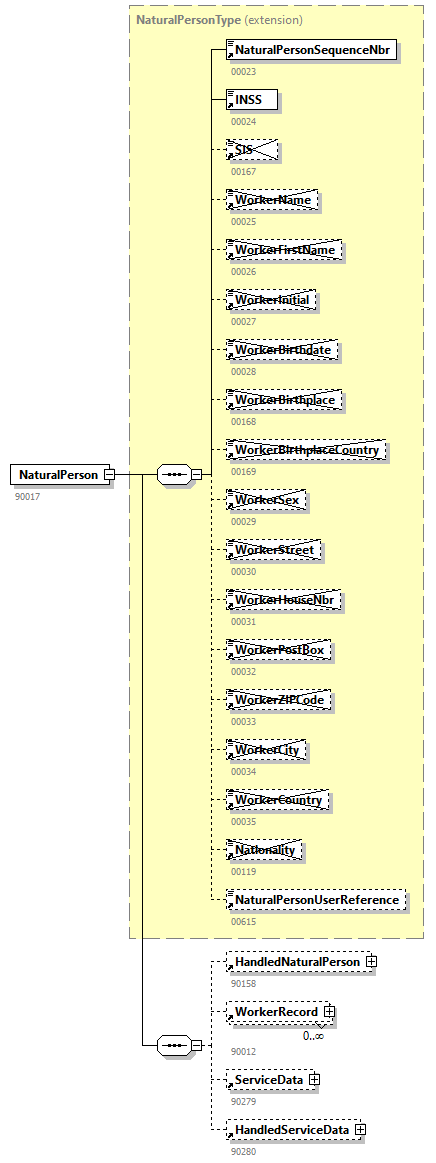Click the NaturalPerson root element box
This screenshot has width=436, height=1163.
59,474
